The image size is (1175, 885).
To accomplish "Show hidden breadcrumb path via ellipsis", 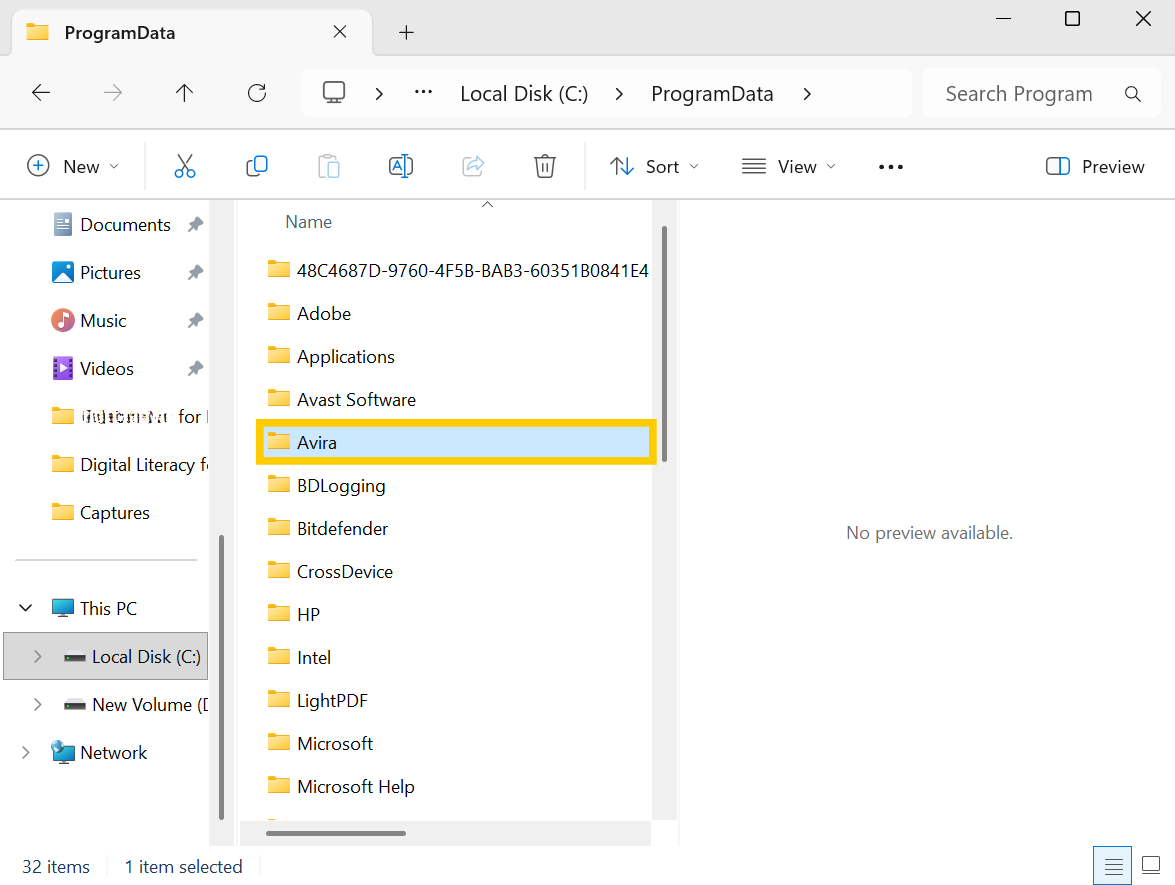I will click(423, 92).
